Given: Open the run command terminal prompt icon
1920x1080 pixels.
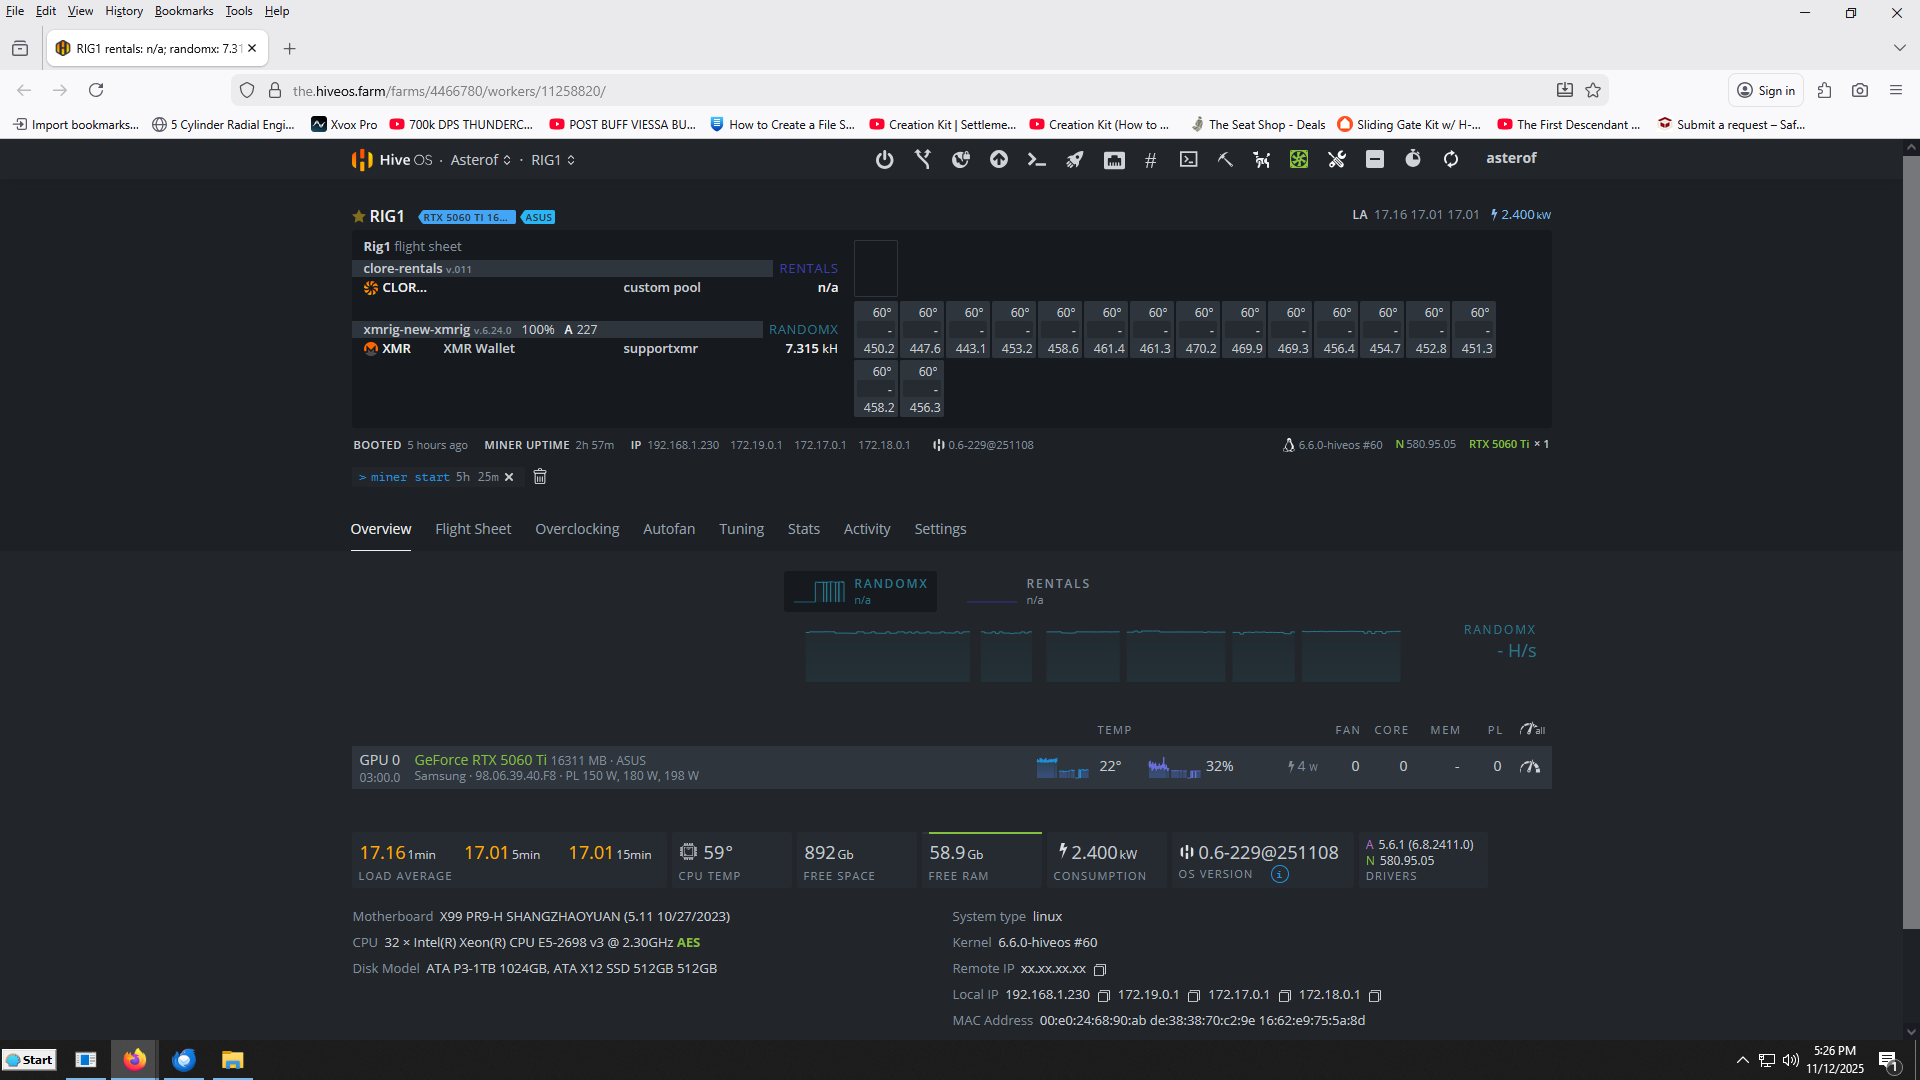Looking at the screenshot, I should (x=1036, y=160).
